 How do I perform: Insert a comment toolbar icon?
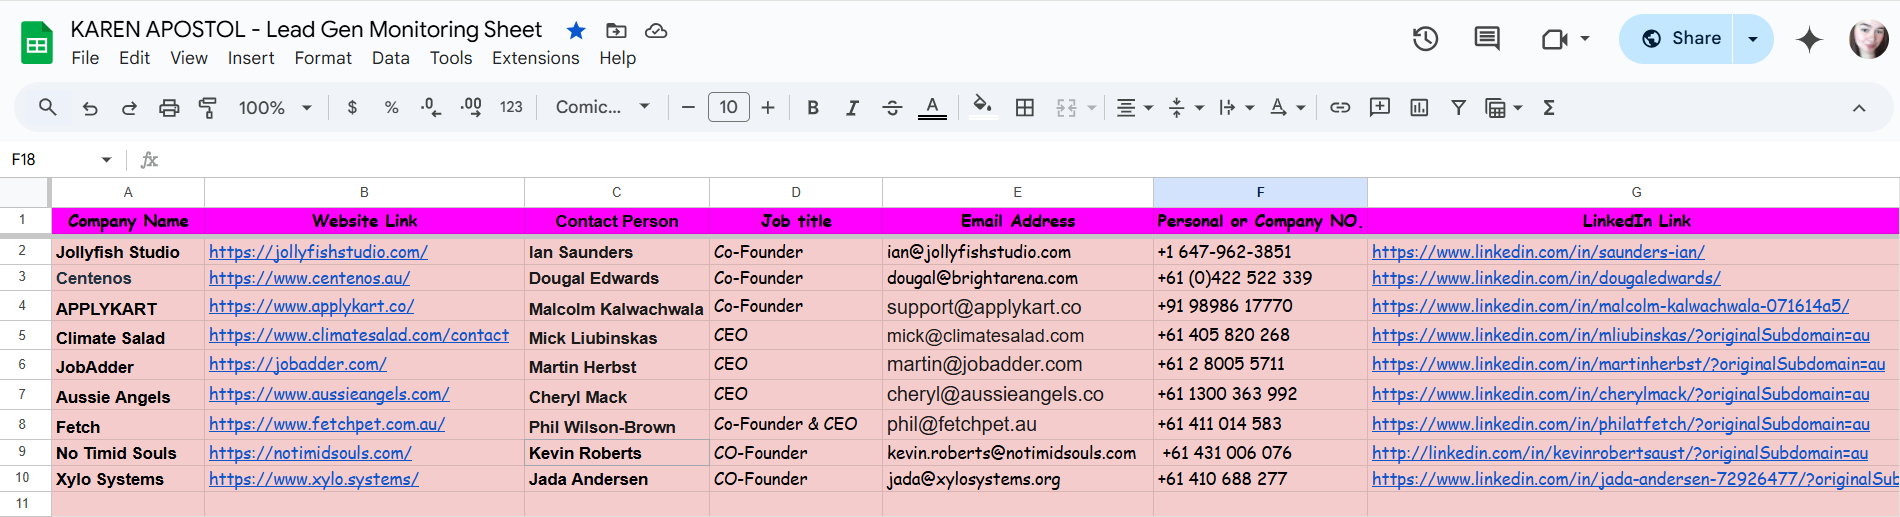pyautogui.click(x=1380, y=107)
